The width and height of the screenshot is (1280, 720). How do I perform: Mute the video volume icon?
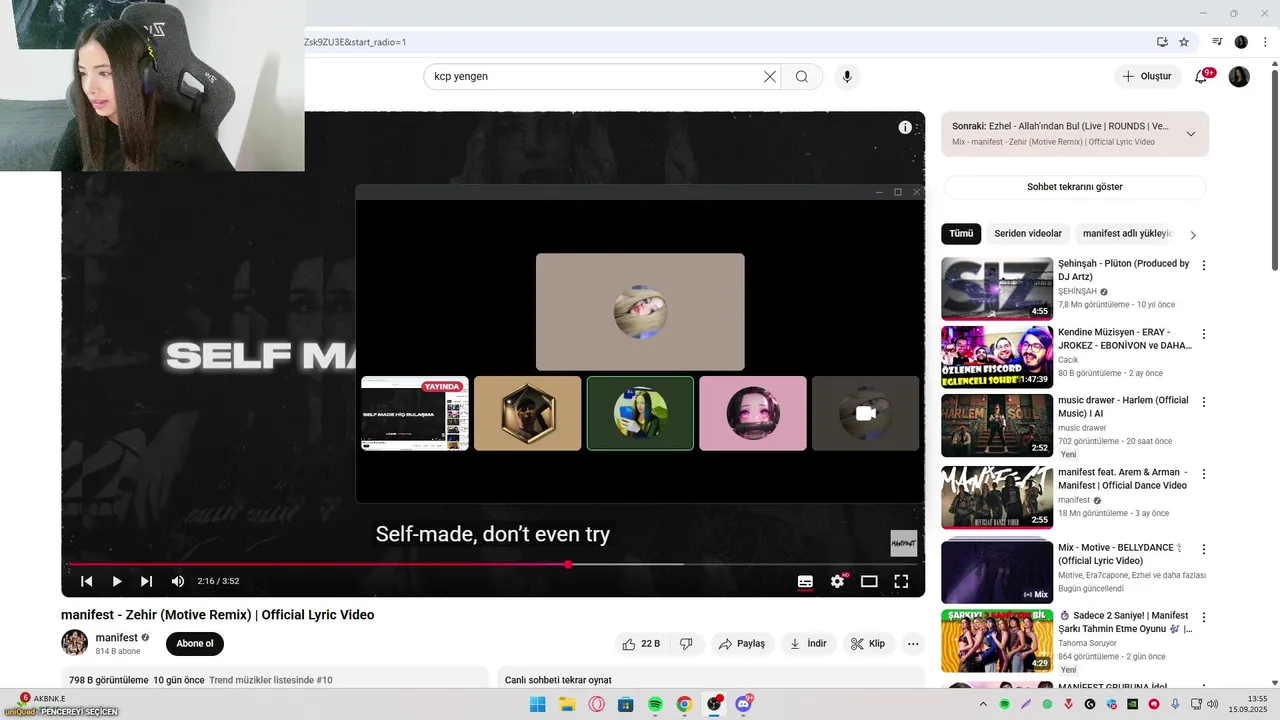click(x=178, y=581)
